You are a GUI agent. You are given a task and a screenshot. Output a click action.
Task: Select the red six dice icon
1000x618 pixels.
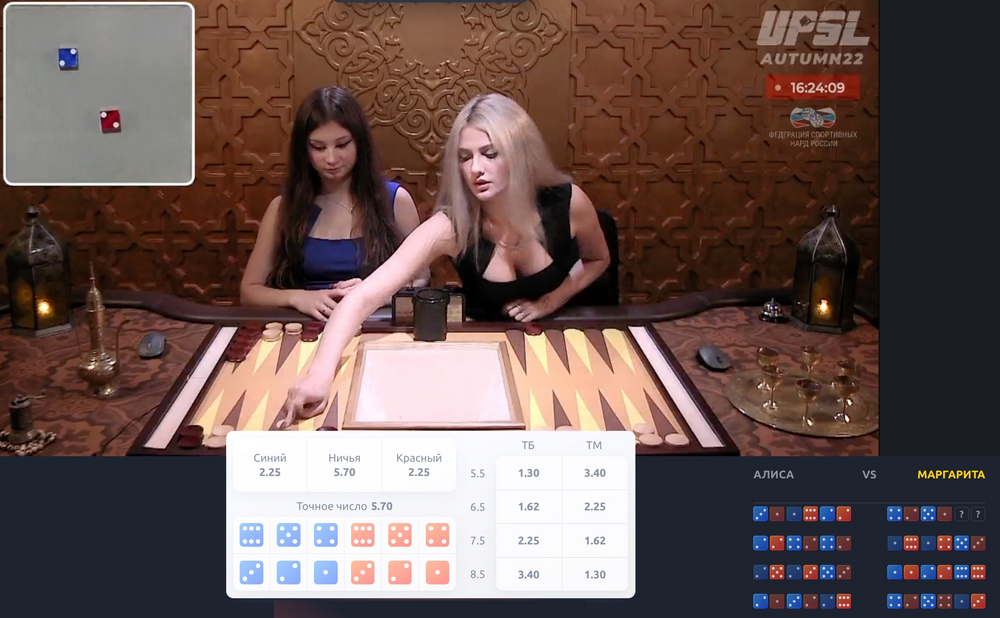pyautogui.click(x=363, y=535)
